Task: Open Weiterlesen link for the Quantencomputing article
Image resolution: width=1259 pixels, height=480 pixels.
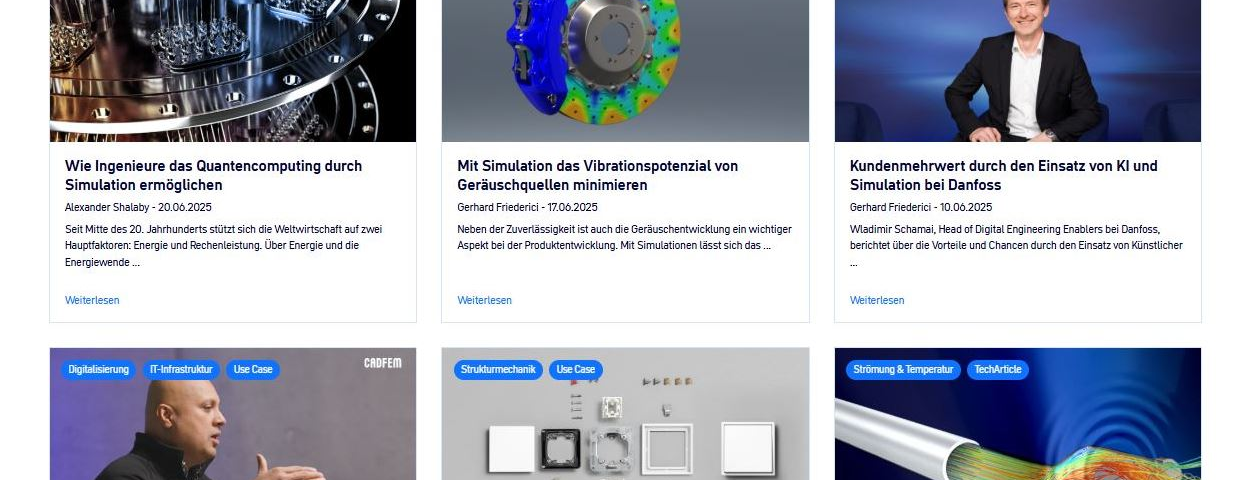Action: click(92, 300)
